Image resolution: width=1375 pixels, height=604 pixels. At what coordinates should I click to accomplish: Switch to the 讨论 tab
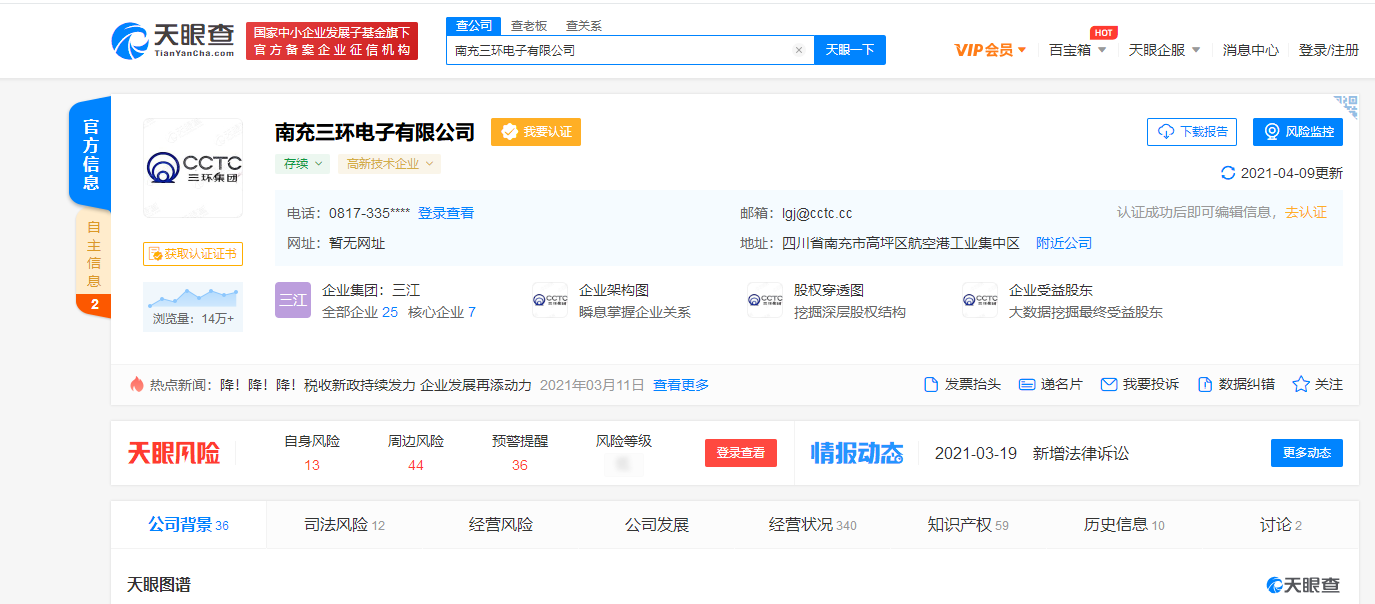(1281, 525)
